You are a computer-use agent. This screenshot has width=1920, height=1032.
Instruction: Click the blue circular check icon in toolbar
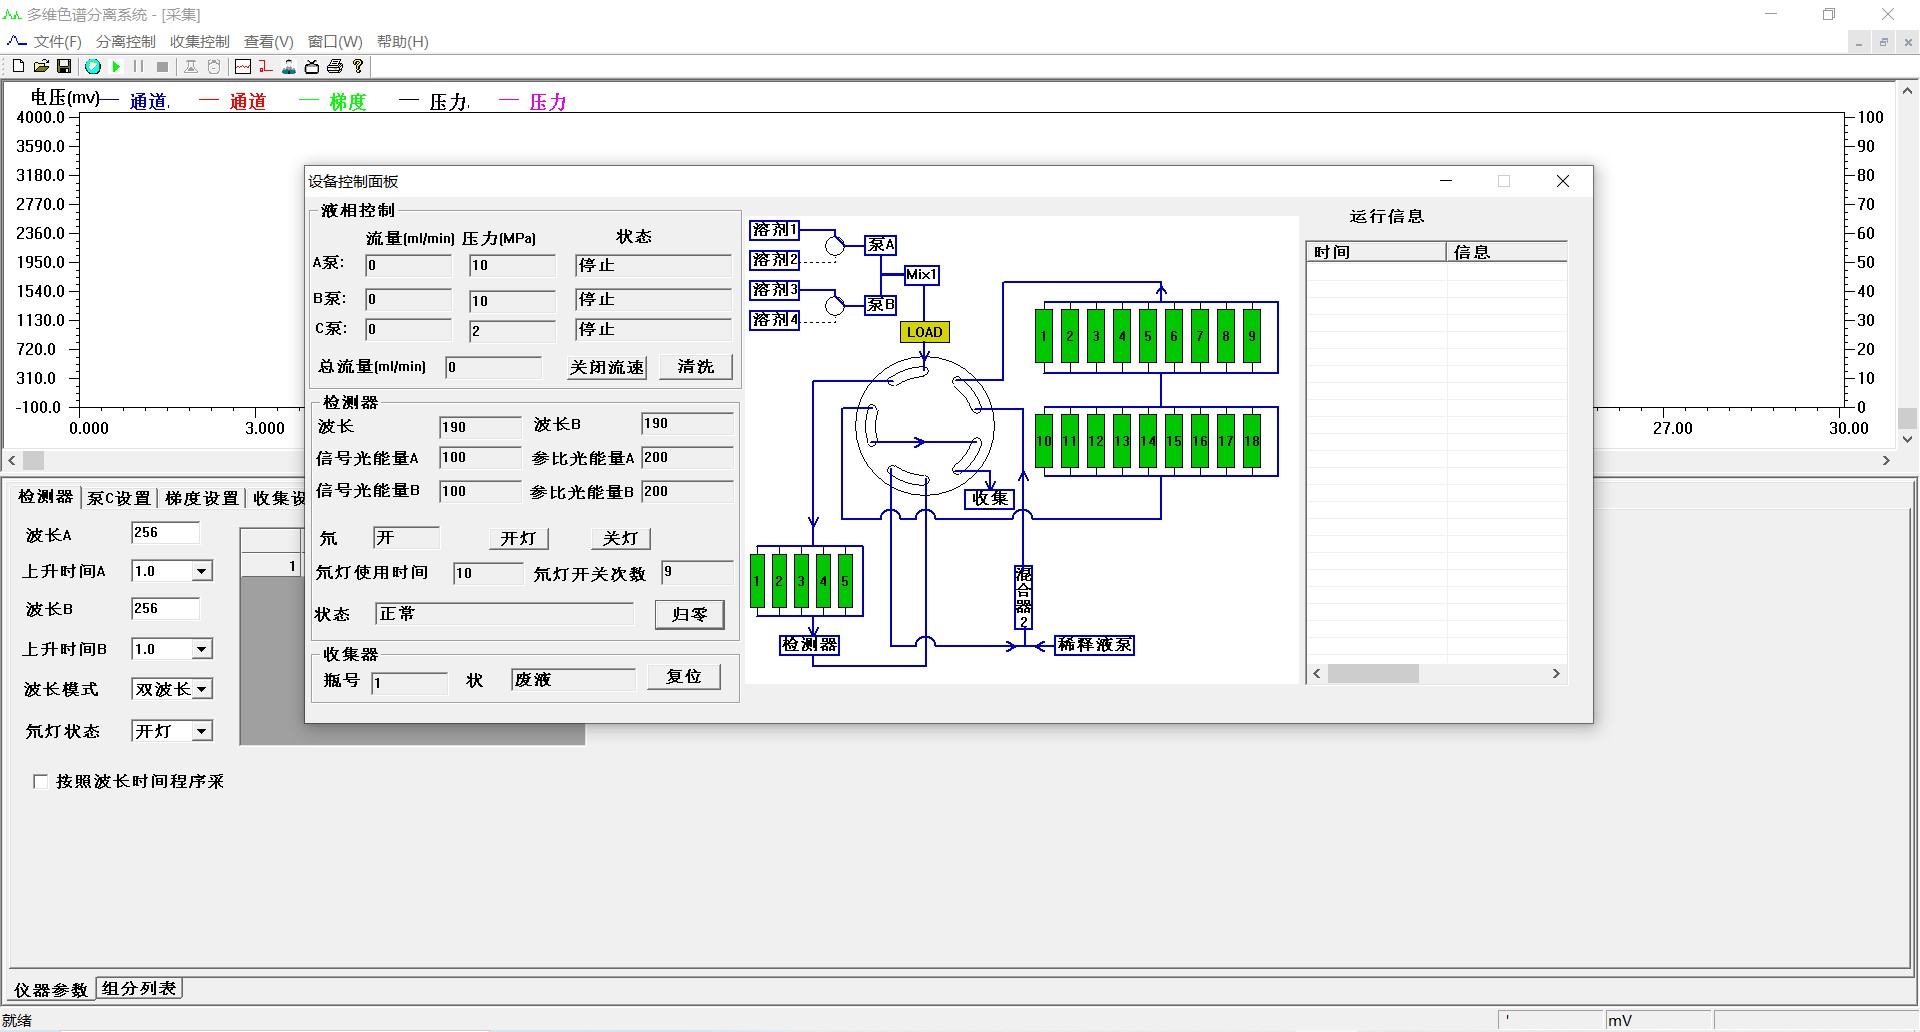[93, 66]
